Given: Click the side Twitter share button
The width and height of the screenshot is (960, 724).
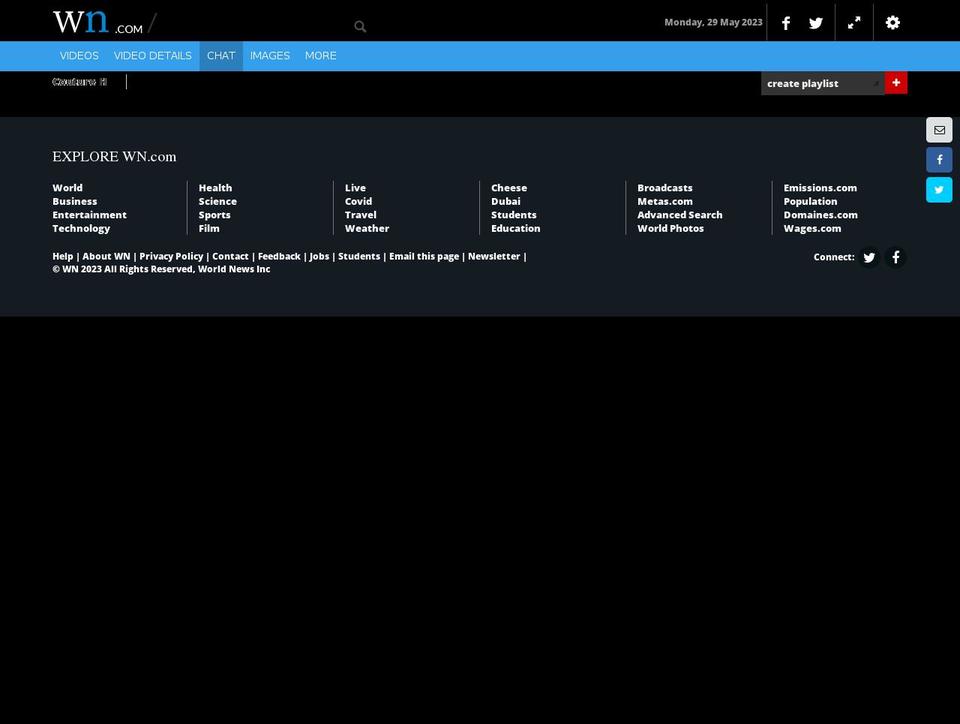Looking at the screenshot, I should click(939, 190).
